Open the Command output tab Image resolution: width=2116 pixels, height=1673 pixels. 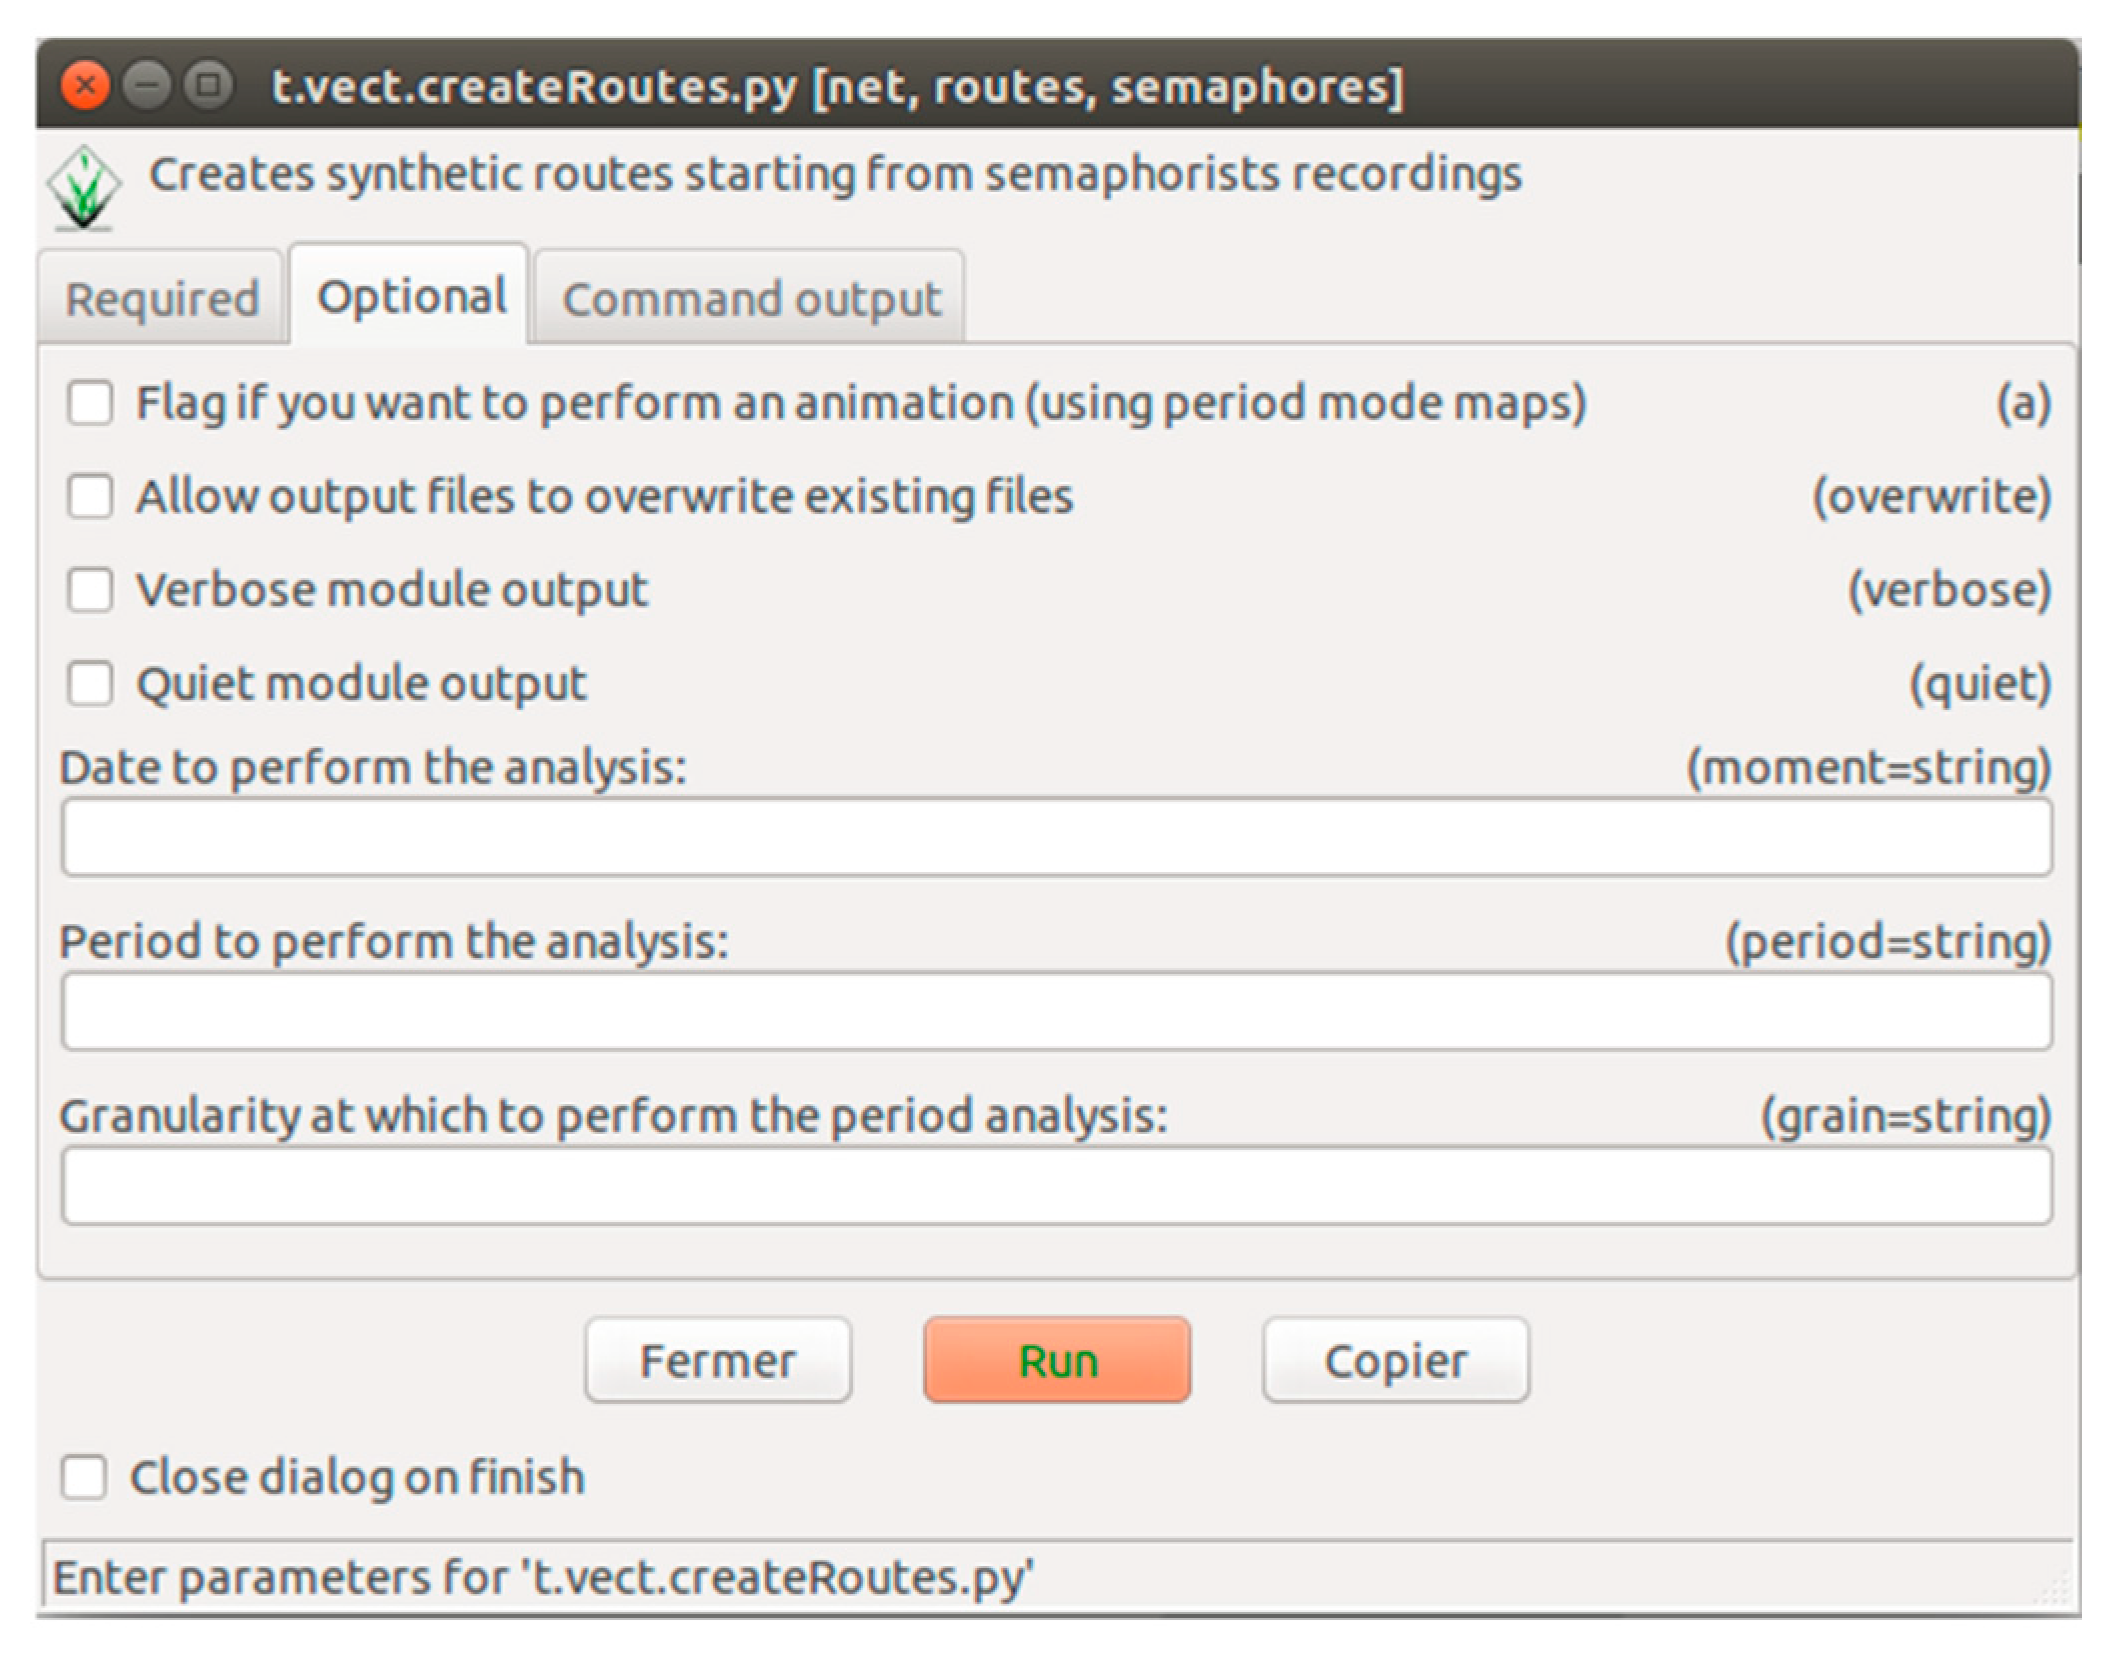pyautogui.click(x=751, y=299)
